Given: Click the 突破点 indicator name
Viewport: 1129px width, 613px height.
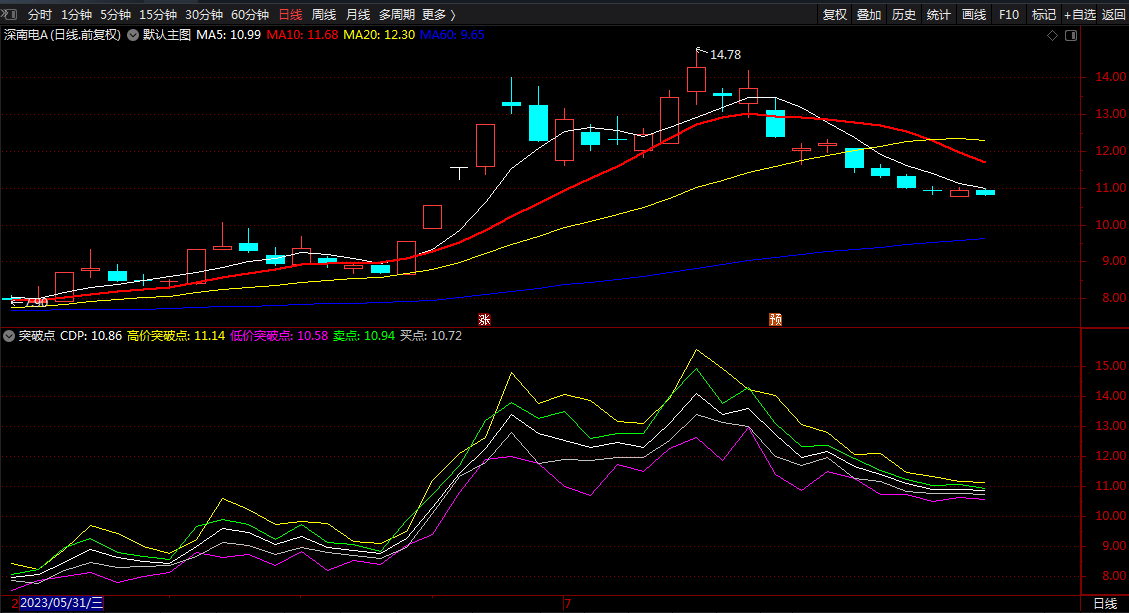Looking at the screenshot, I should click(x=37, y=336).
